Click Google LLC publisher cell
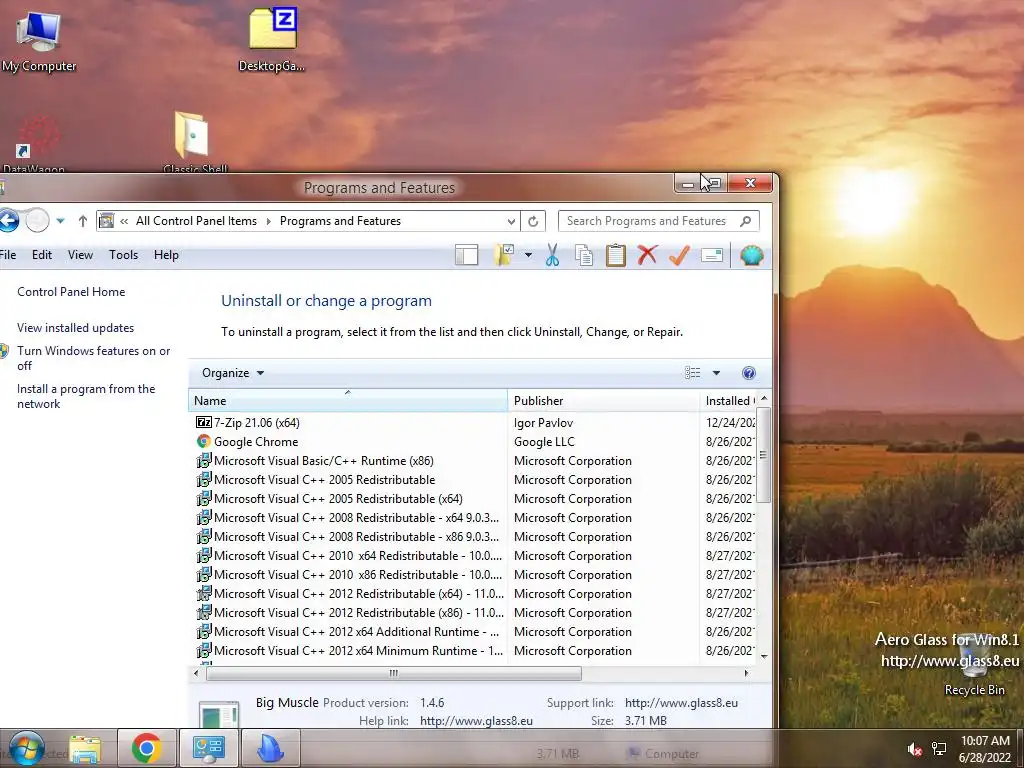The image size is (1024, 768). coord(544,441)
